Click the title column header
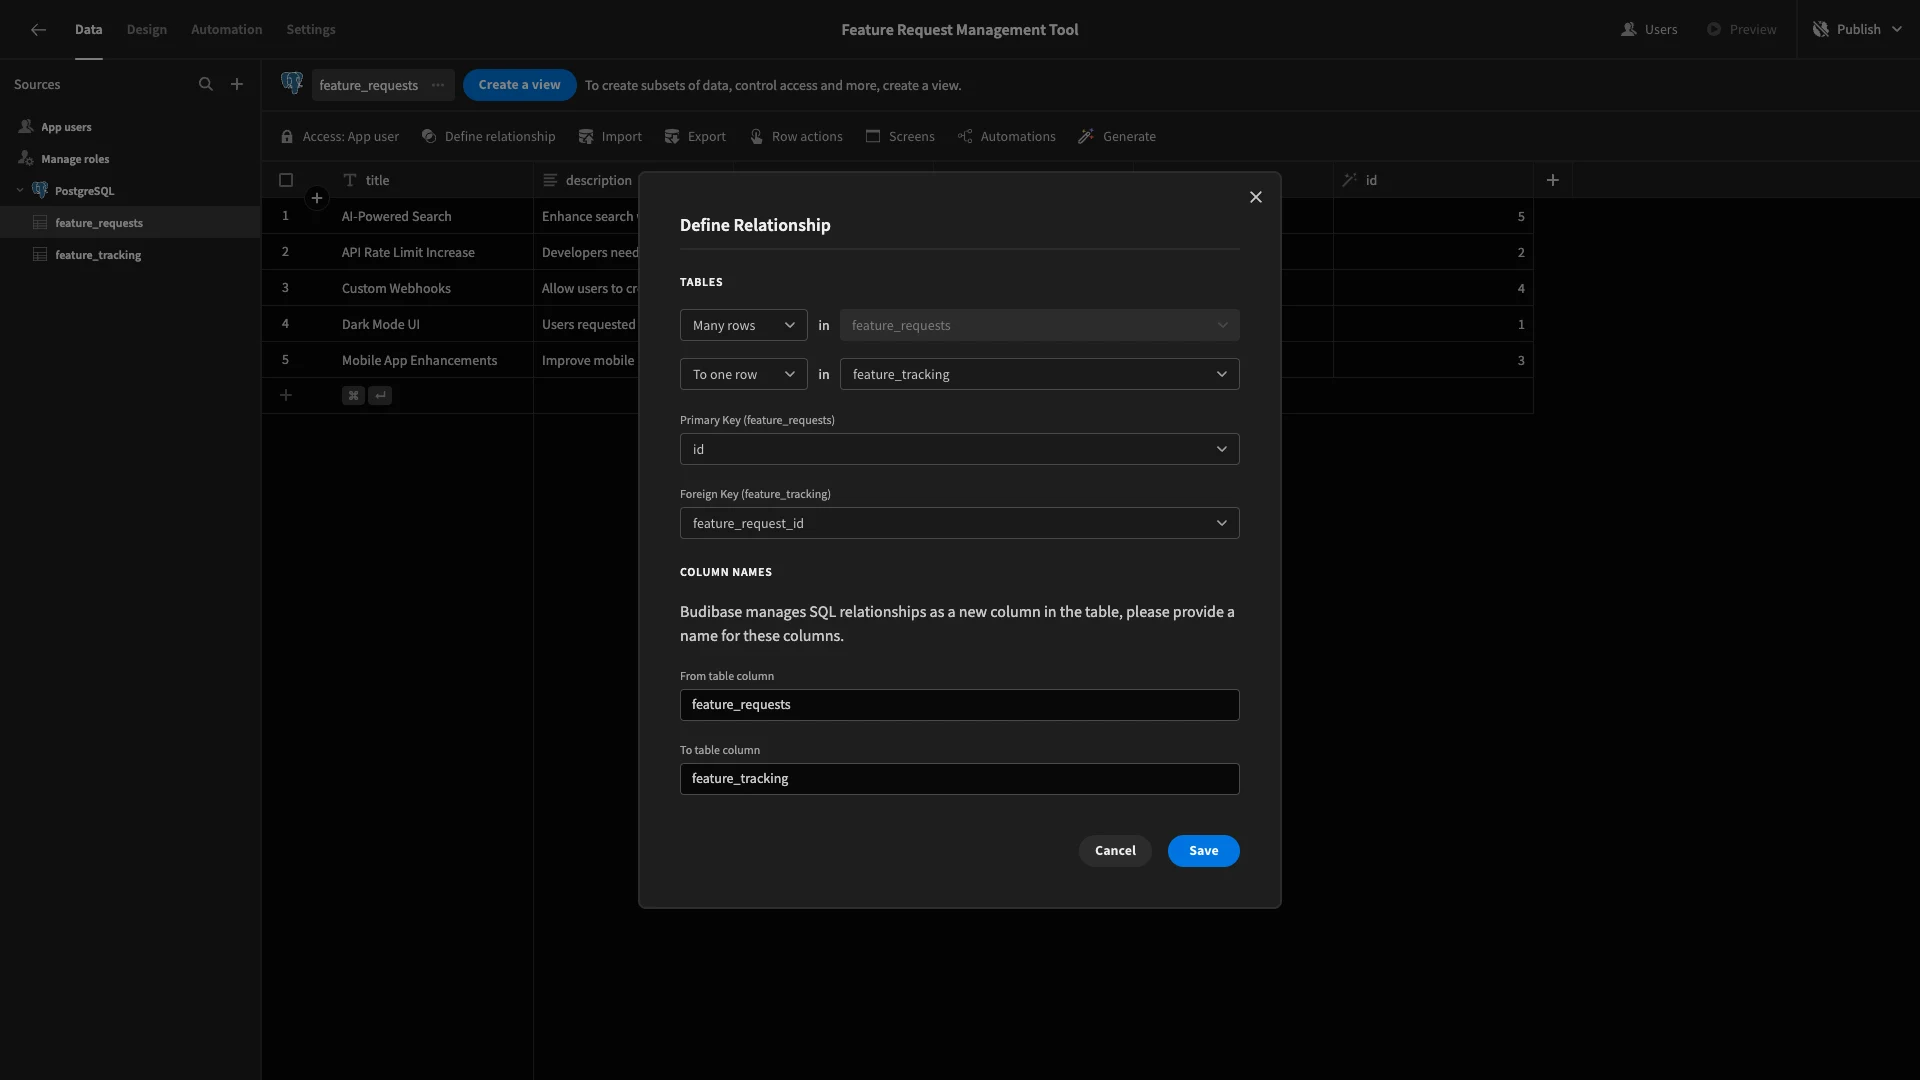1920x1080 pixels. tap(432, 180)
